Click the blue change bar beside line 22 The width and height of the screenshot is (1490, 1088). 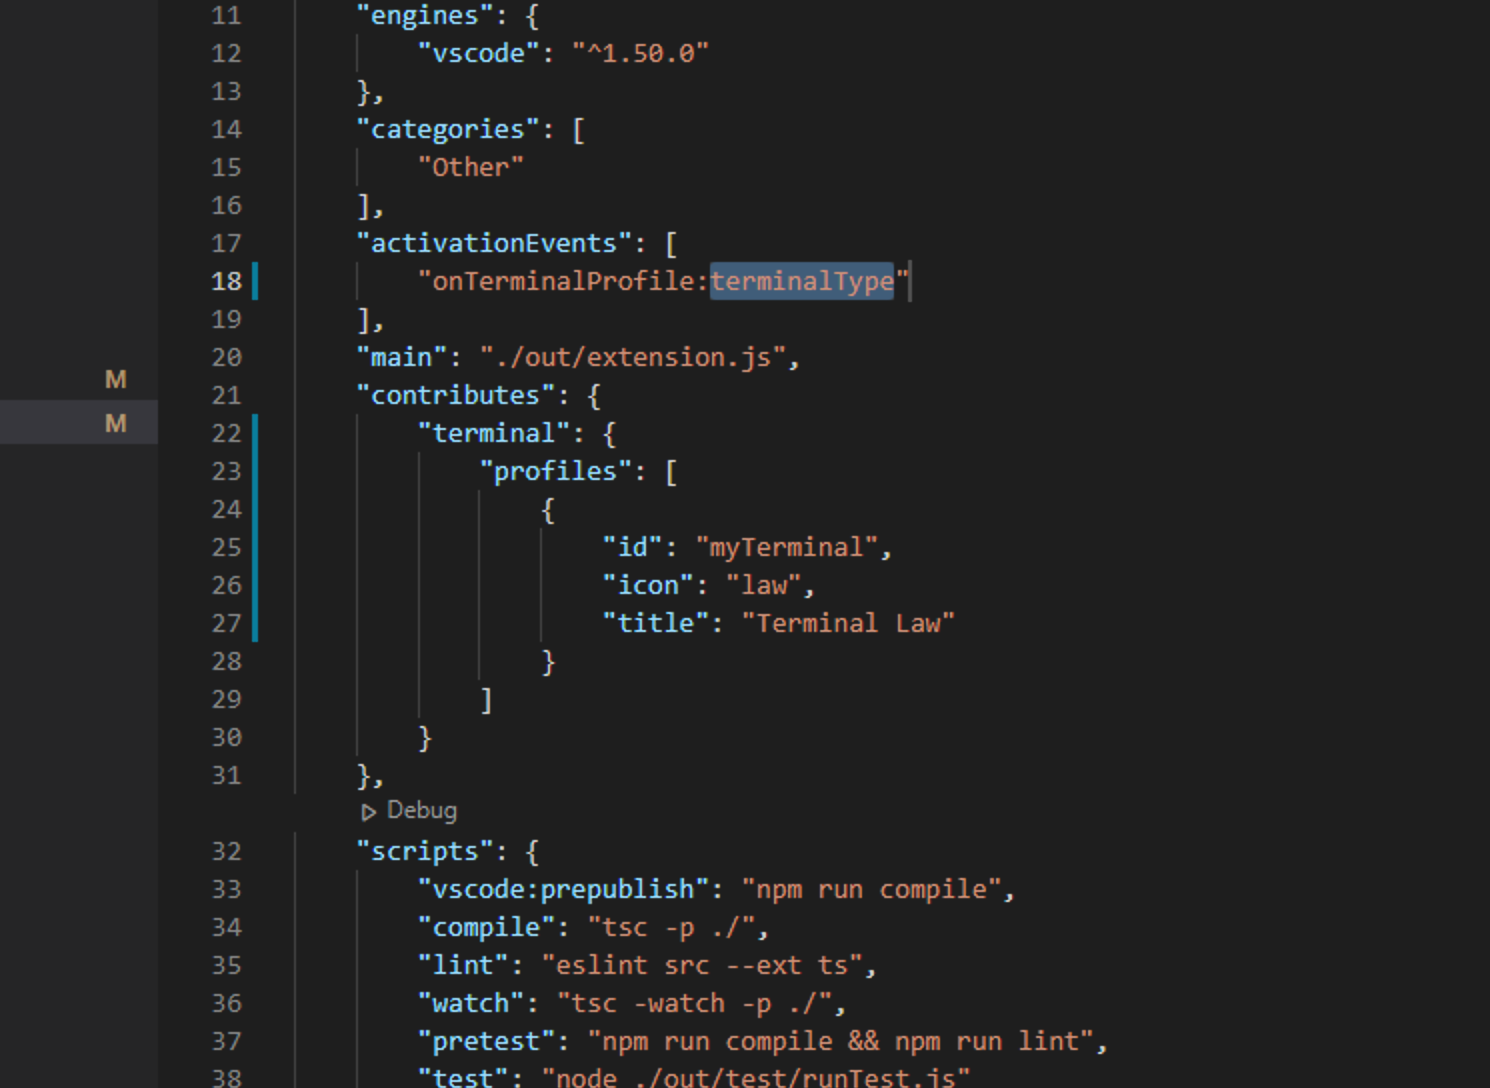click(x=255, y=433)
